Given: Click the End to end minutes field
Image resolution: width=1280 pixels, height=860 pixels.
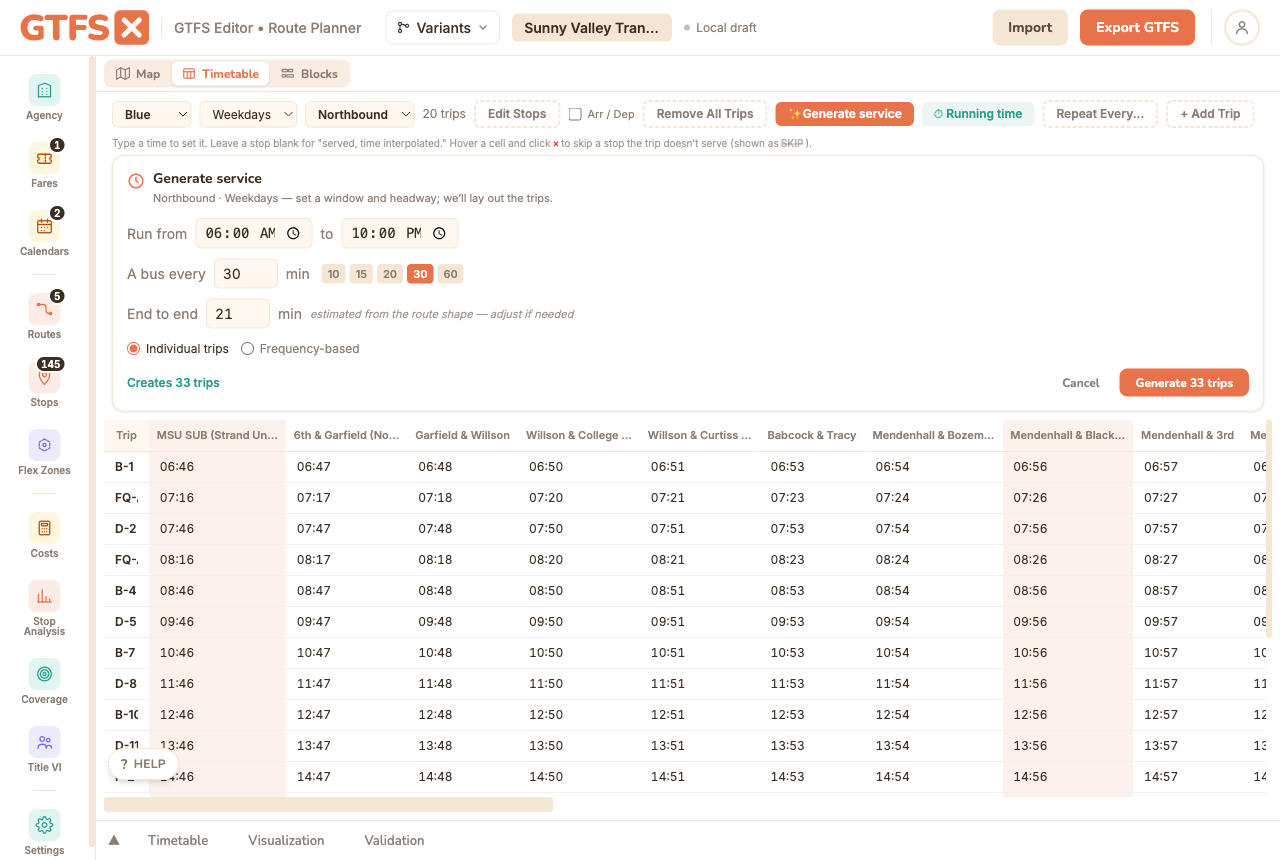Looking at the screenshot, I should point(238,314).
